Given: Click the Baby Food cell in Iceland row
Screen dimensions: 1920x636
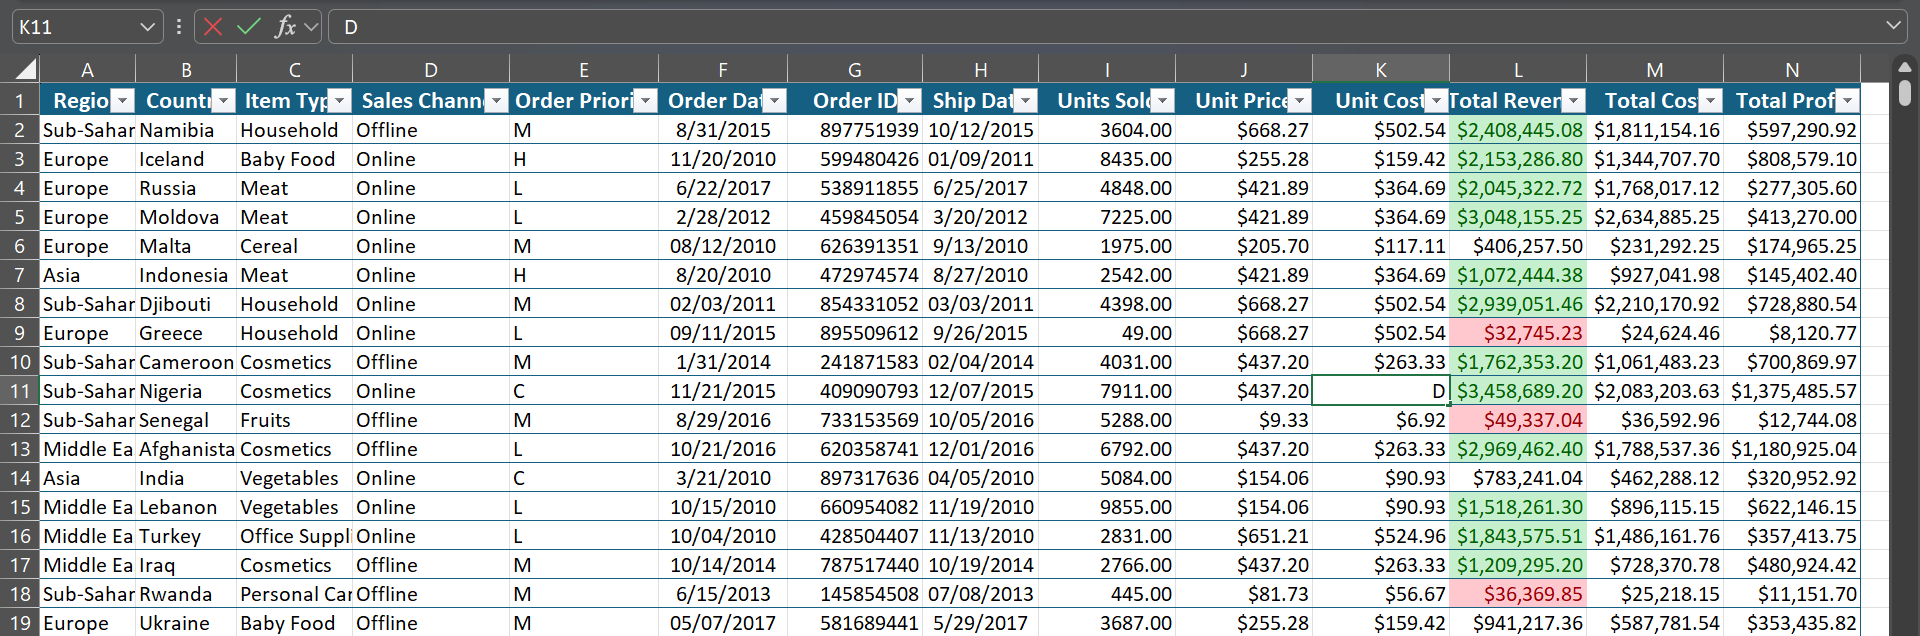Looking at the screenshot, I should click(294, 159).
